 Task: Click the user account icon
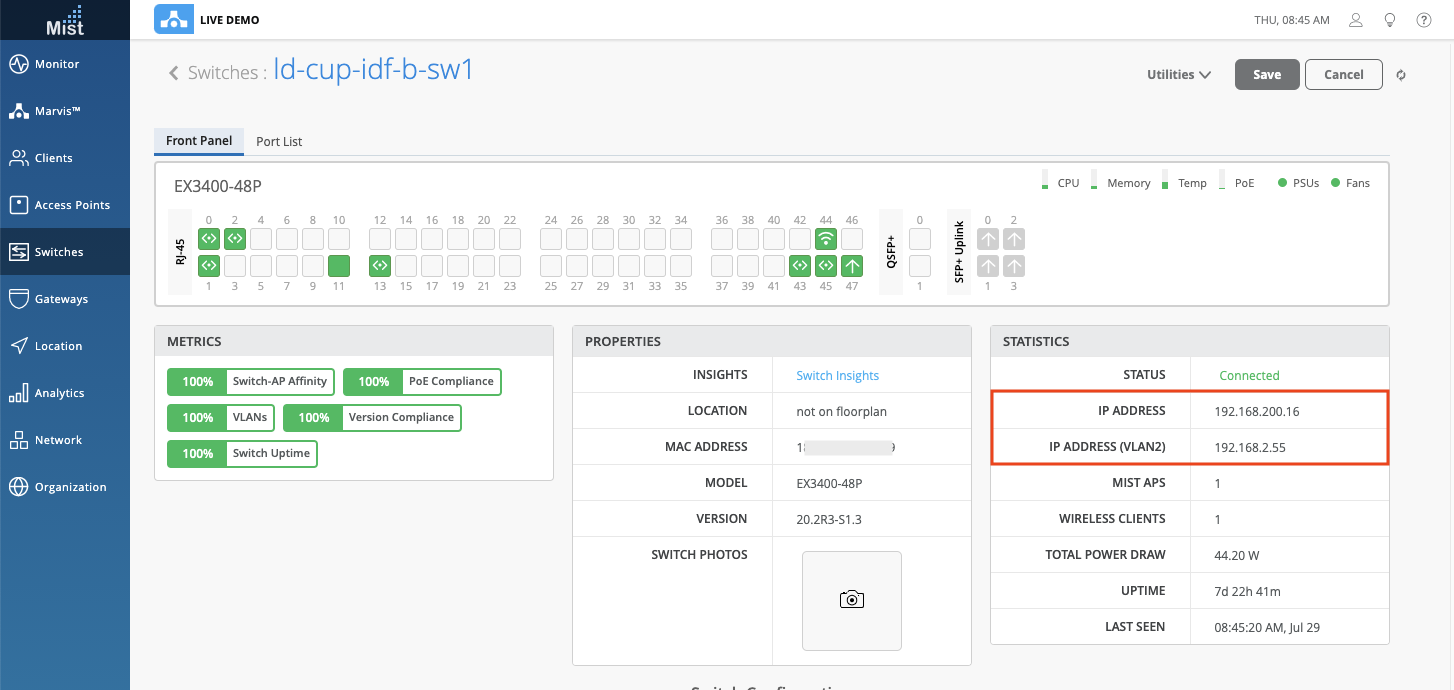tap(1356, 20)
